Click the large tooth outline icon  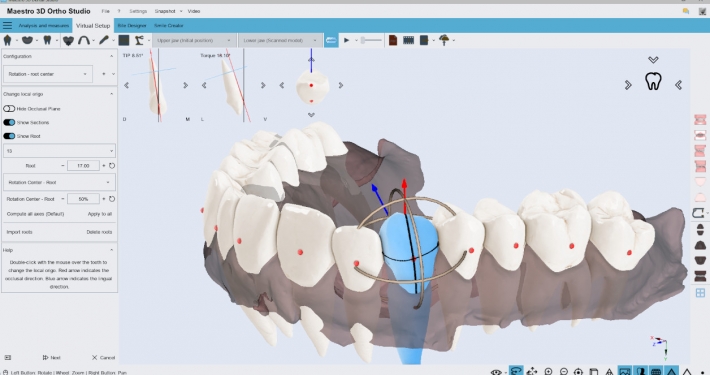click(653, 82)
